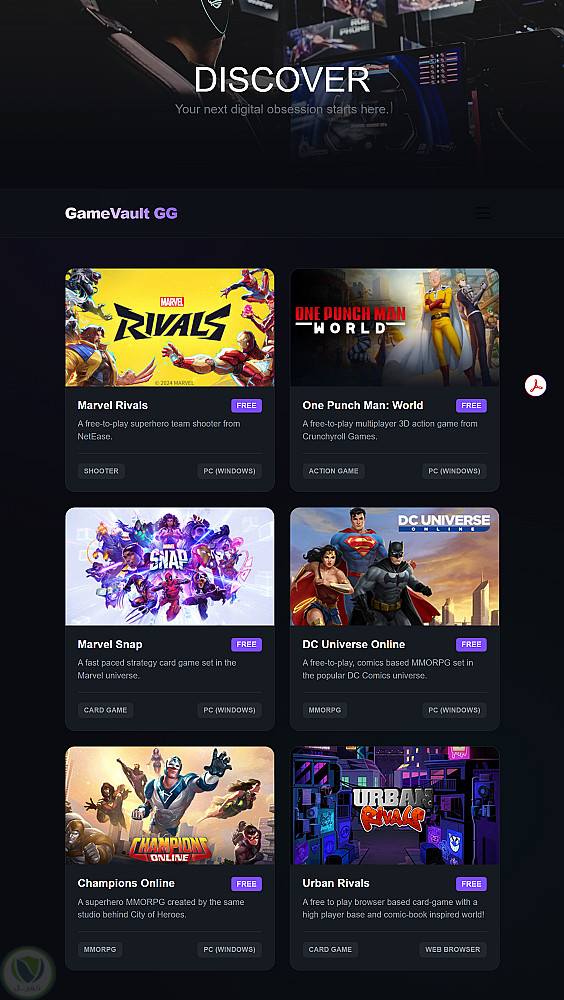Select the SHOOTER genre tag

pyautogui.click(x=101, y=471)
